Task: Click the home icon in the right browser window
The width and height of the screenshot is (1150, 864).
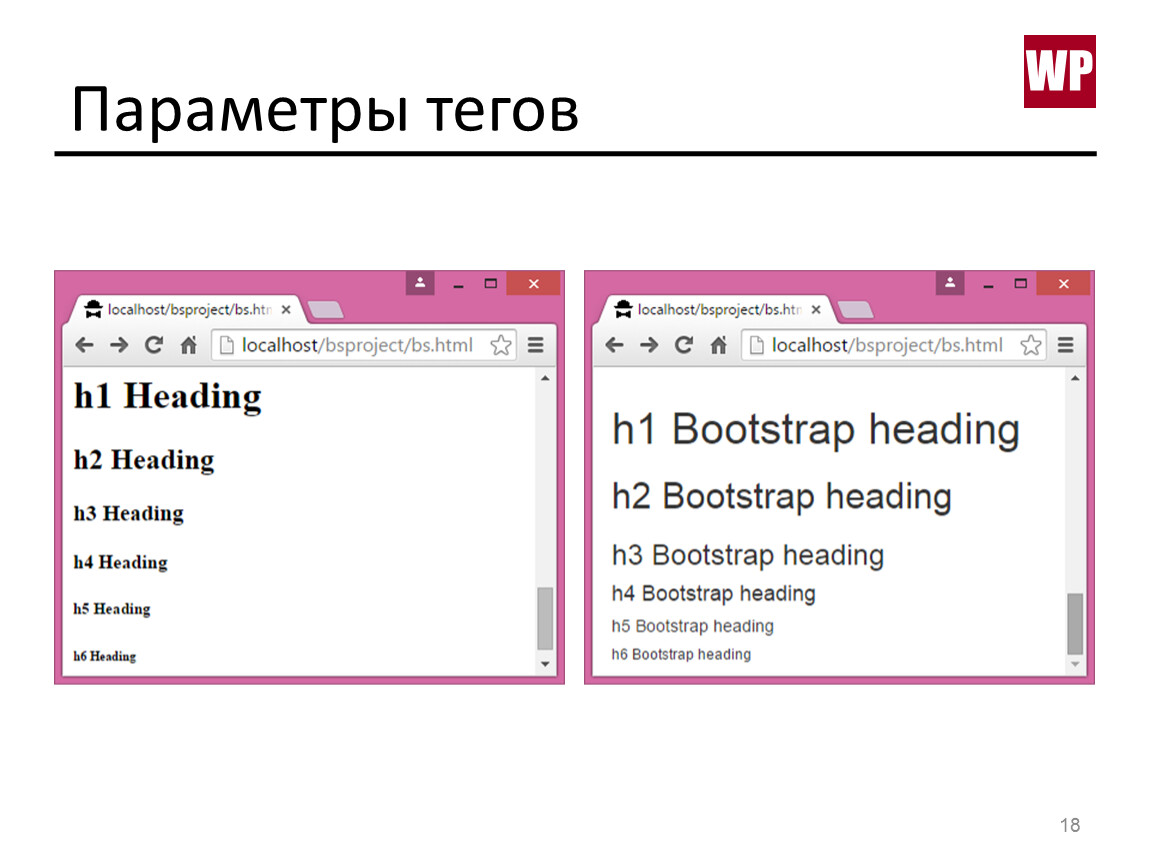Action: click(718, 346)
